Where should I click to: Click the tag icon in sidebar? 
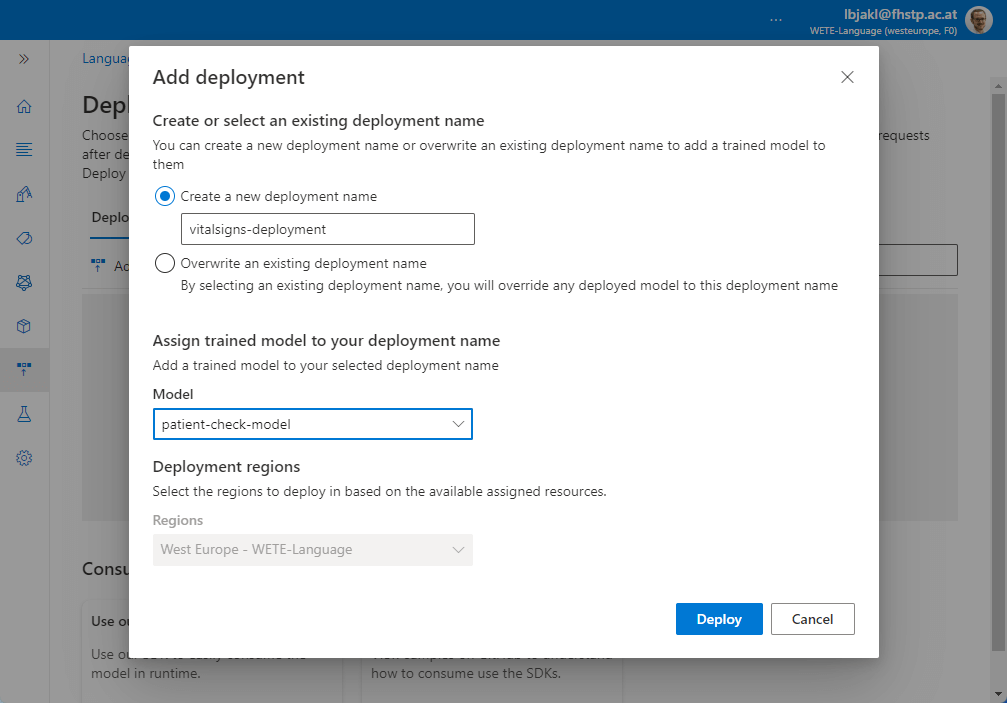(24, 238)
